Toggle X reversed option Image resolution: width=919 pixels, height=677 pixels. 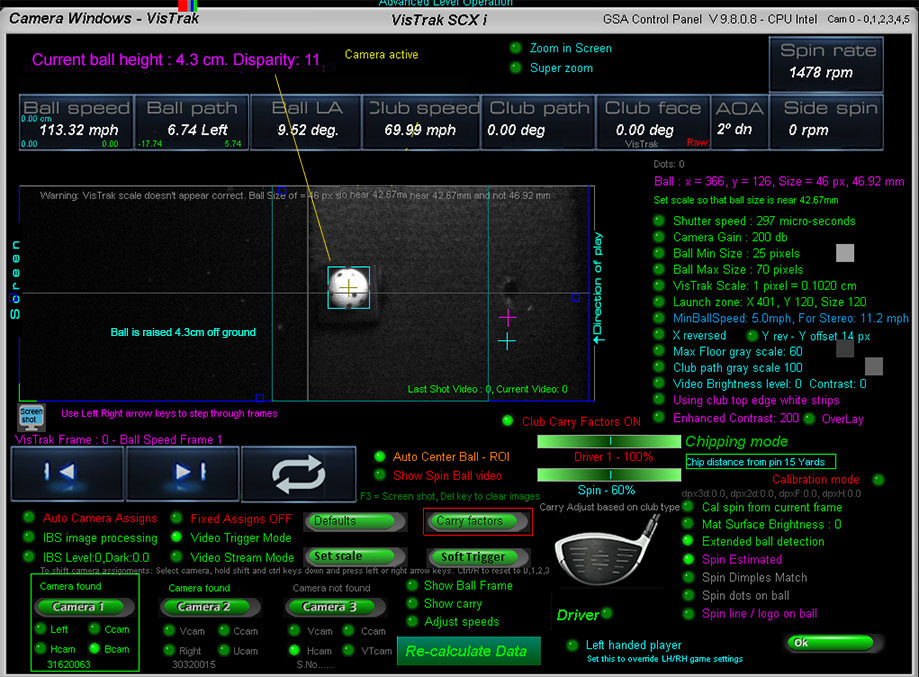pos(659,335)
